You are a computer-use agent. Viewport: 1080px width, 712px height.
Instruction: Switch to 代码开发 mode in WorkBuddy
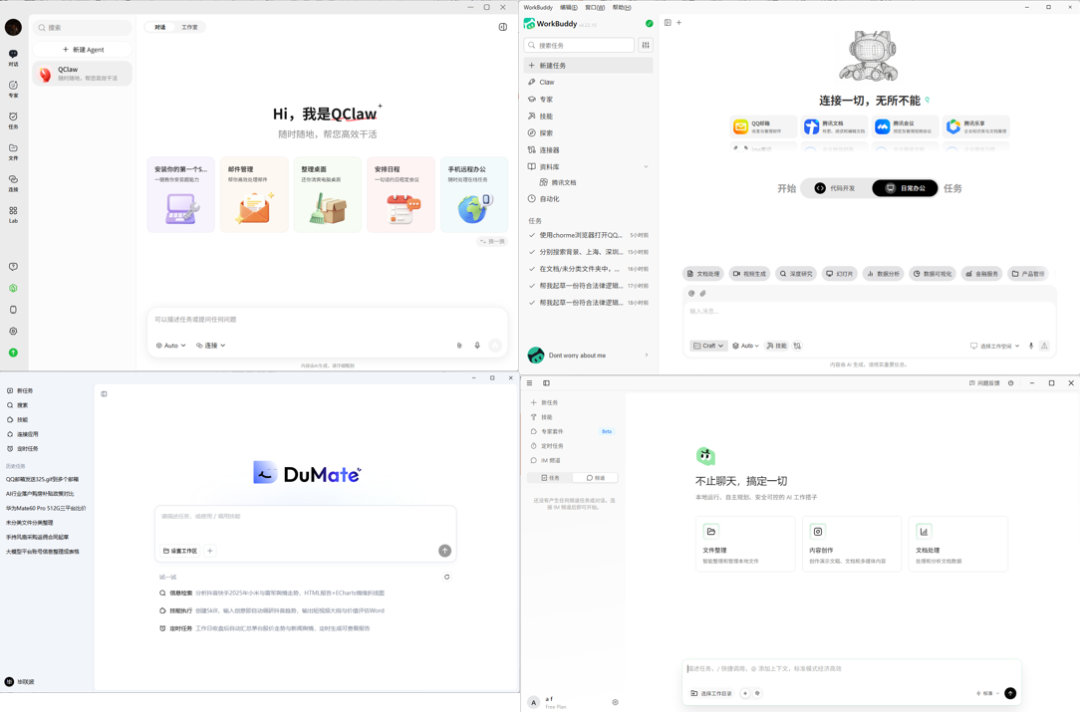(x=836, y=188)
